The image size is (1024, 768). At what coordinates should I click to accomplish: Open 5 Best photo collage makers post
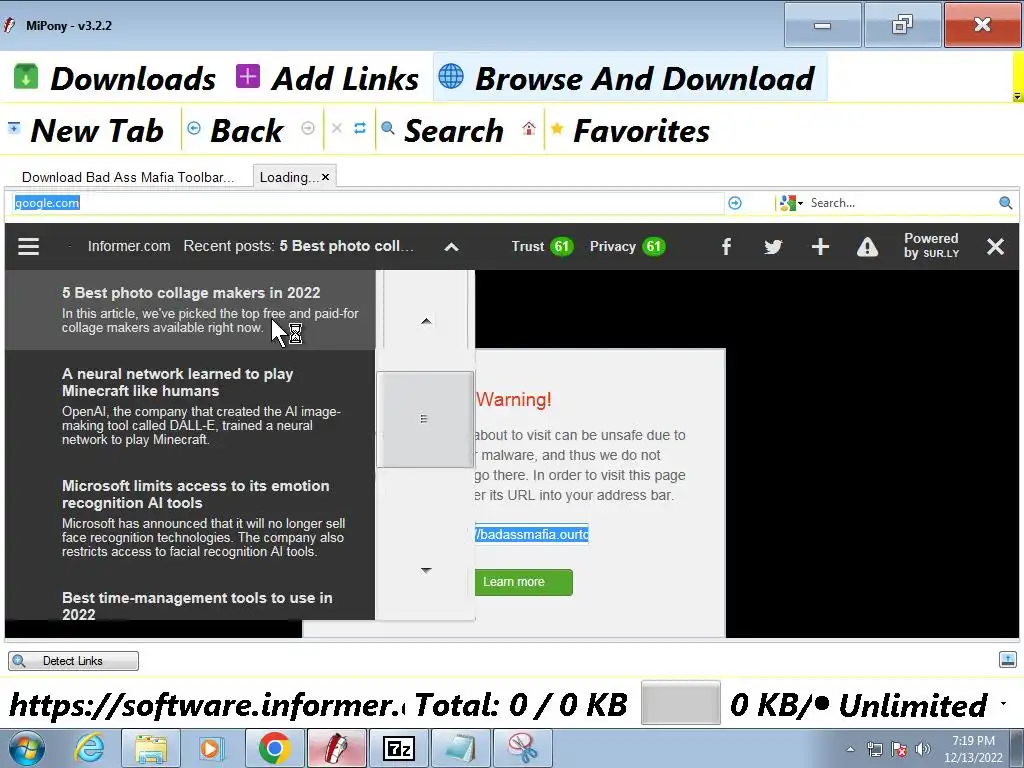tap(191, 310)
